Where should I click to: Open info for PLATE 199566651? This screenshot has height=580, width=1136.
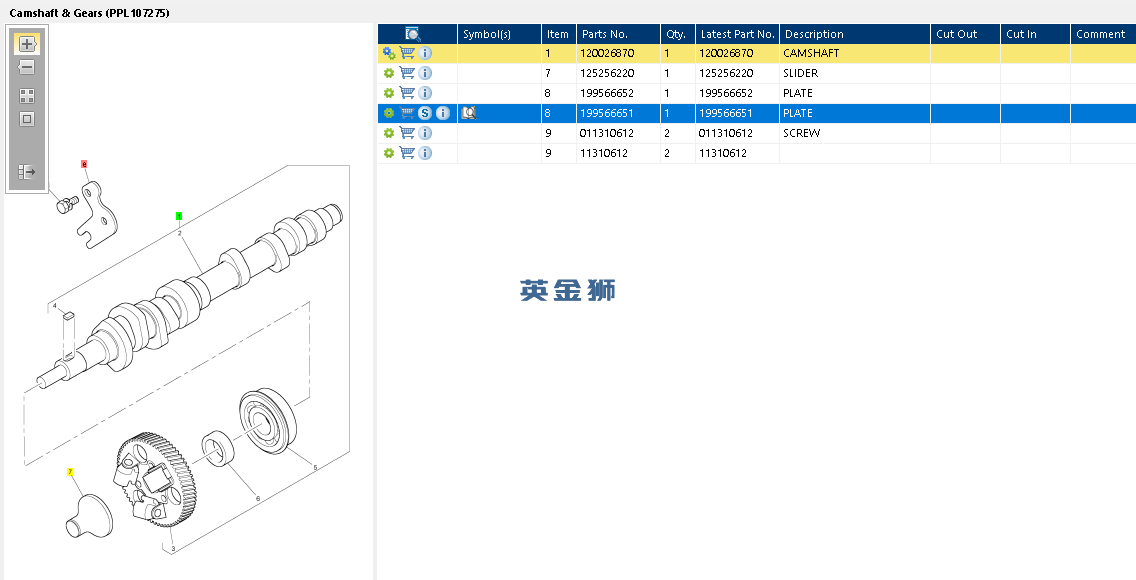[x=443, y=113]
